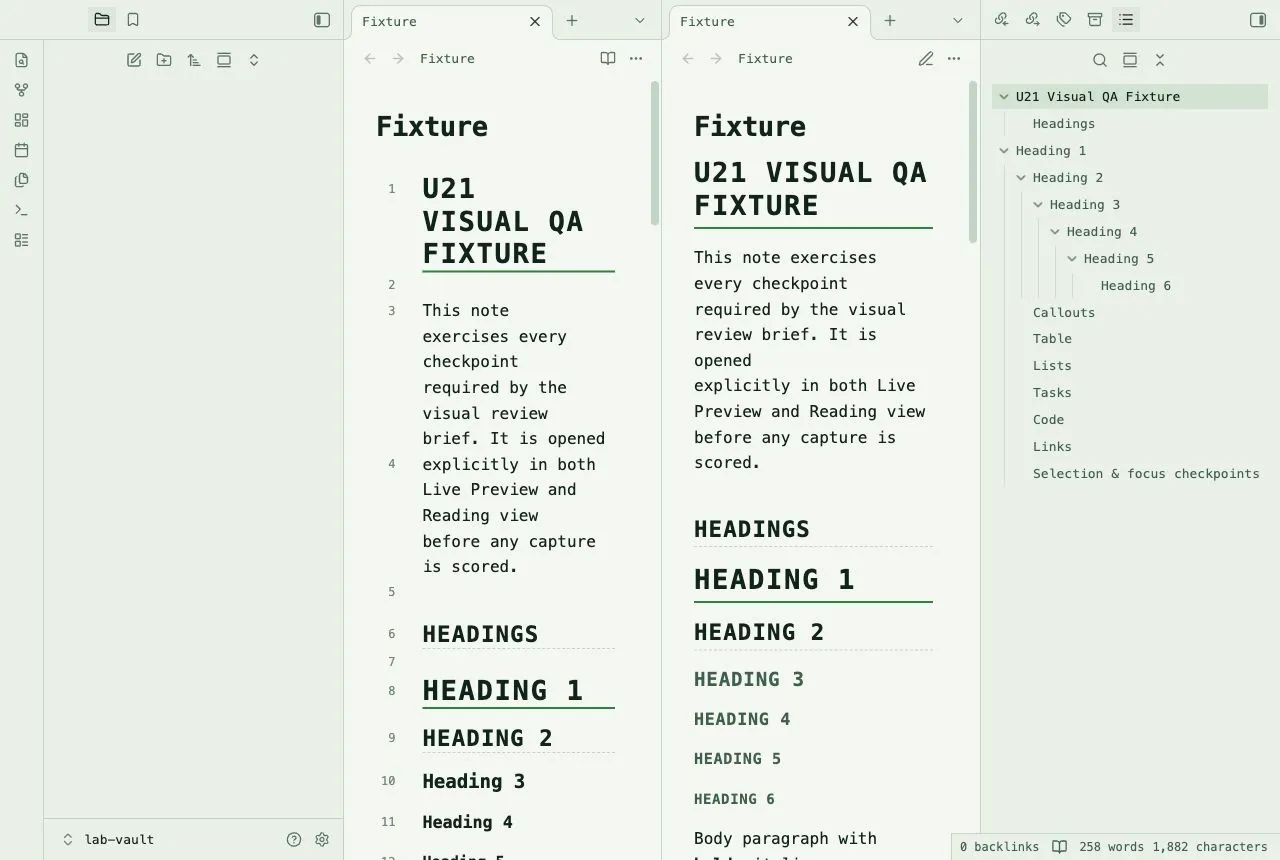Collapse the Heading 5 outline chevron
The image size is (1280, 860).
[x=1072, y=259]
